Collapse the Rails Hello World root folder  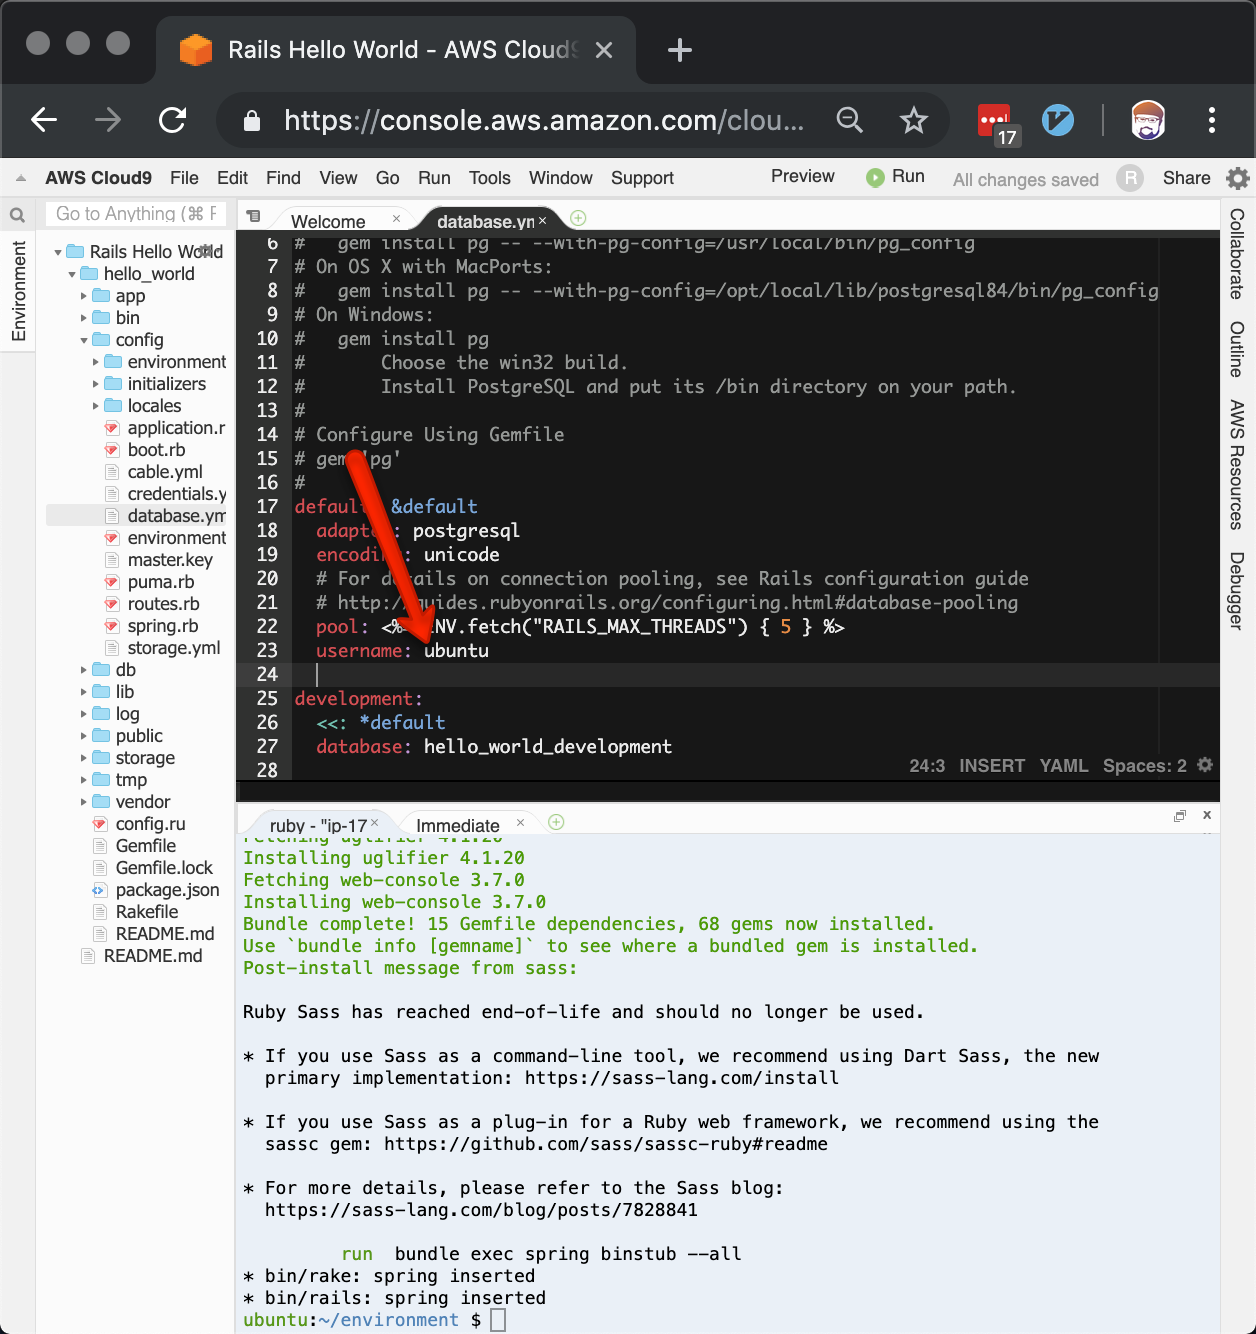58,252
